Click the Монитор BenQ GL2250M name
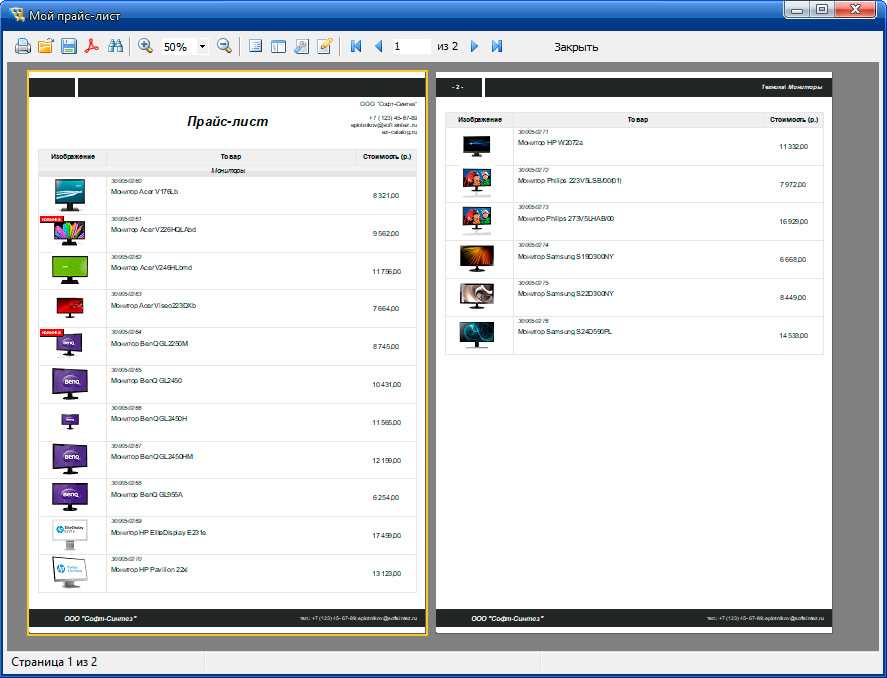The height and width of the screenshot is (678, 887). 149,343
